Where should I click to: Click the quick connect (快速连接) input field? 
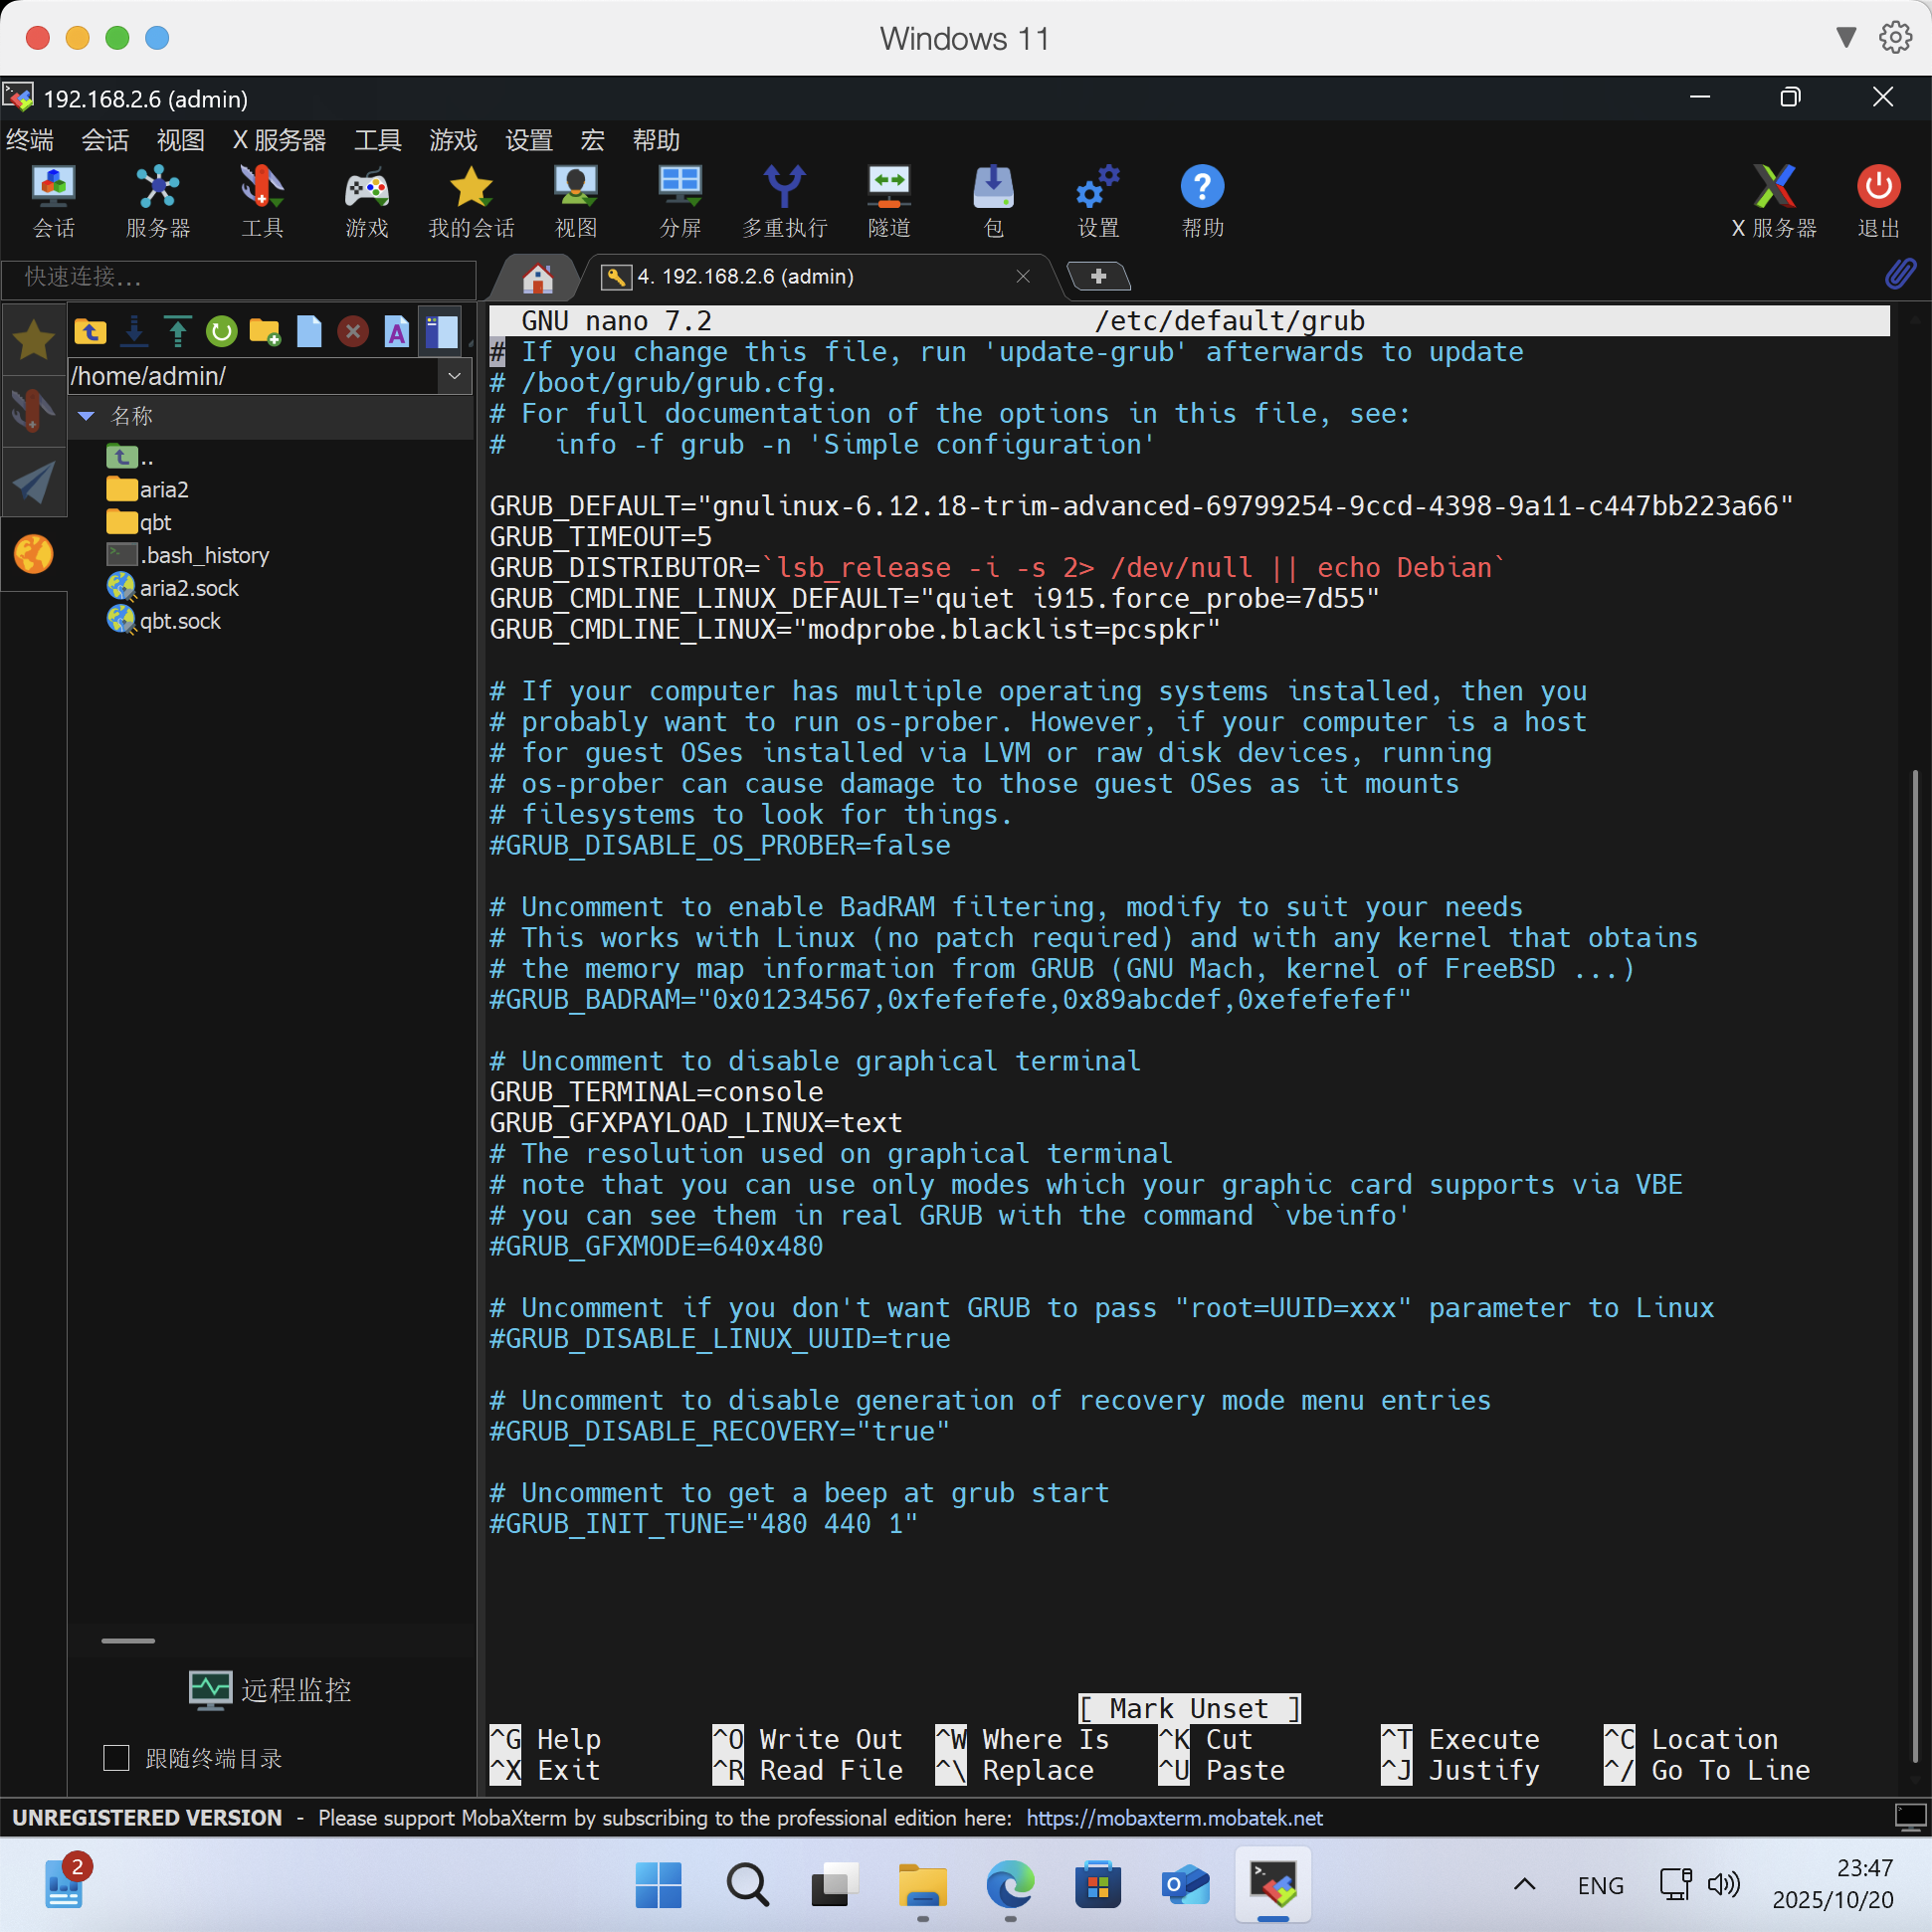tap(238, 277)
